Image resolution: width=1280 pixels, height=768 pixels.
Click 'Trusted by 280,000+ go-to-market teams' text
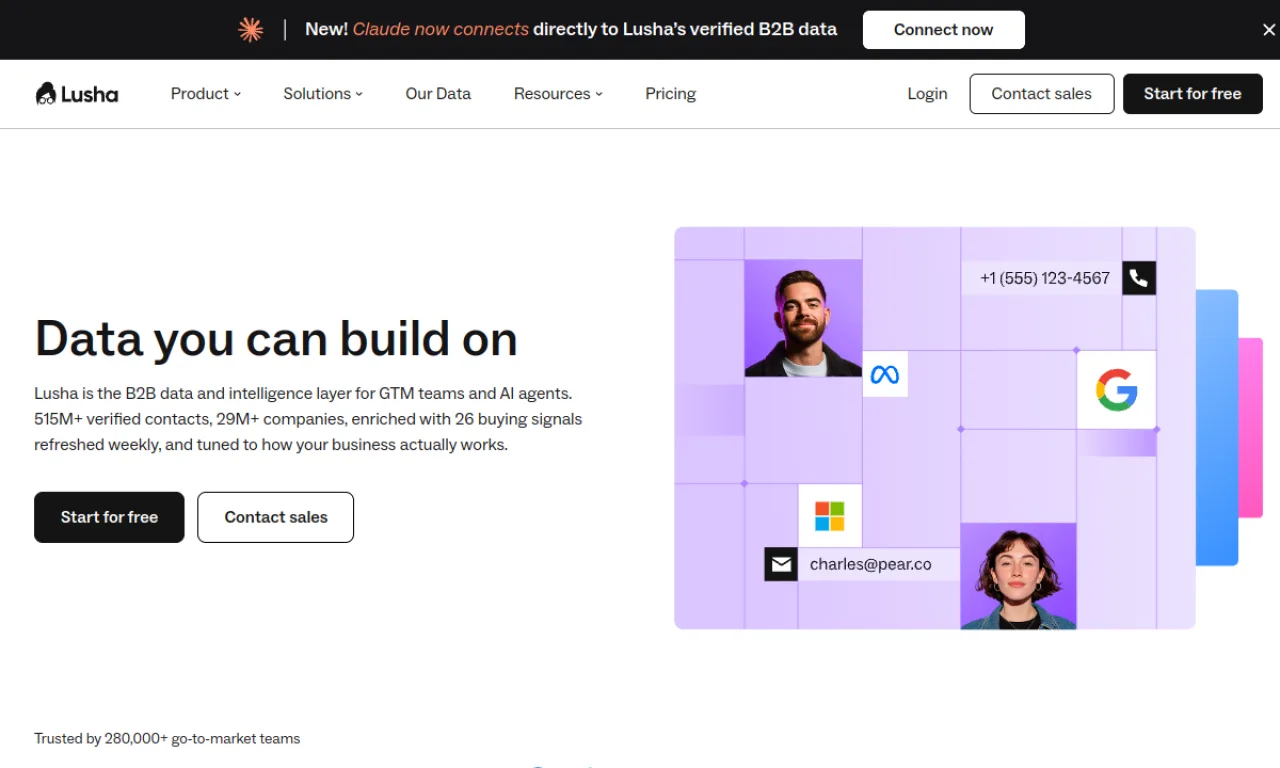[167, 739]
